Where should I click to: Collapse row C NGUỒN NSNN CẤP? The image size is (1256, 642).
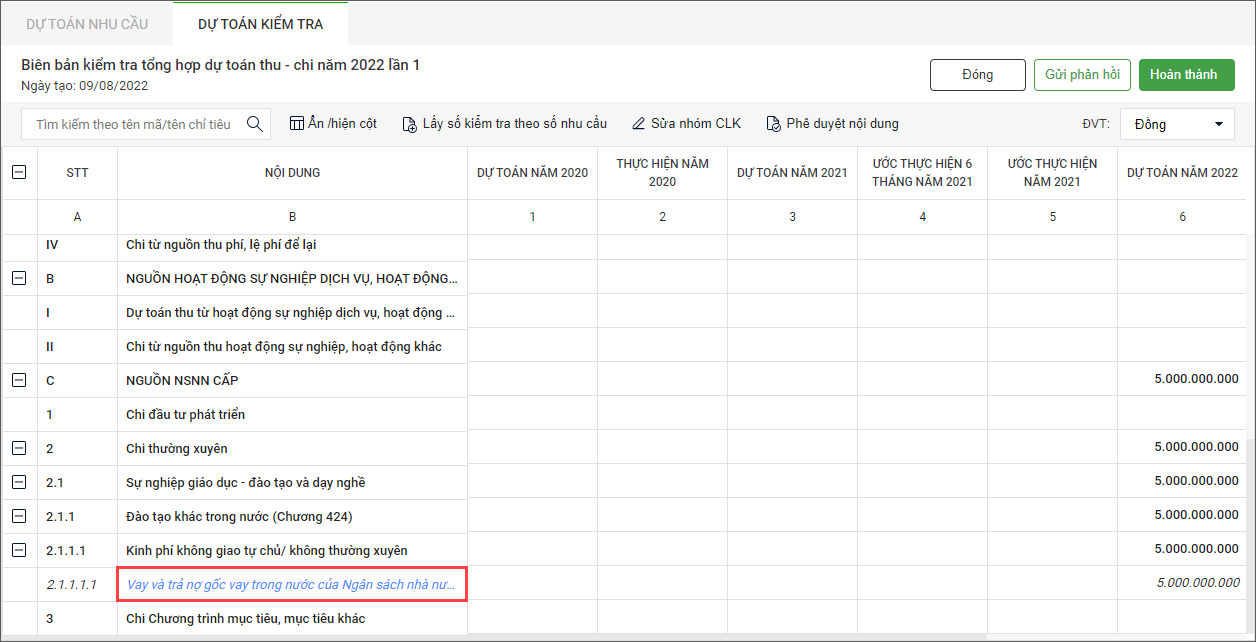(x=19, y=380)
